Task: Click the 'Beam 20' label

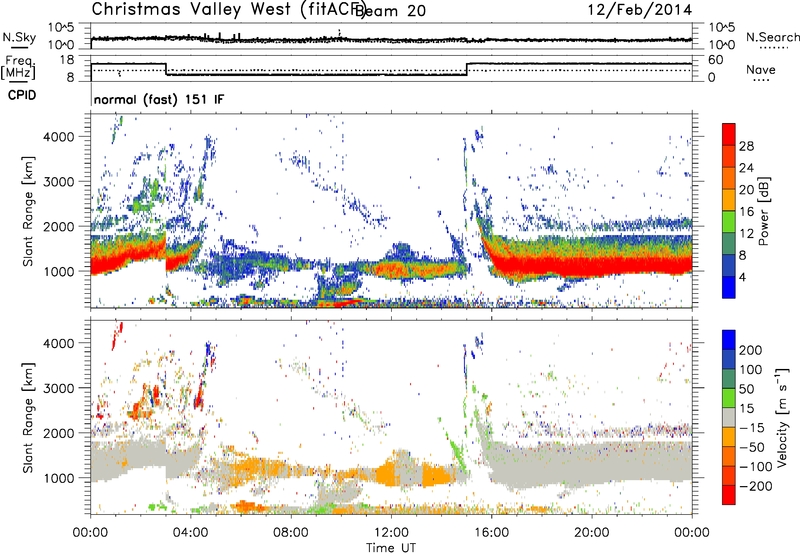Action: pos(390,11)
